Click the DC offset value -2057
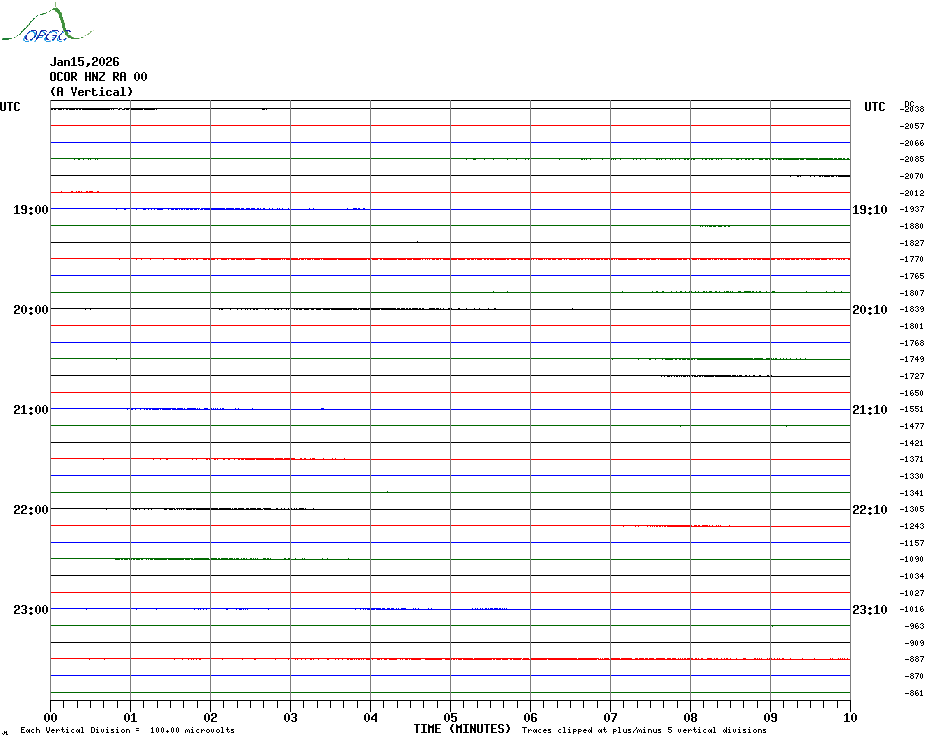This screenshot has height=744, width=930. (911, 126)
